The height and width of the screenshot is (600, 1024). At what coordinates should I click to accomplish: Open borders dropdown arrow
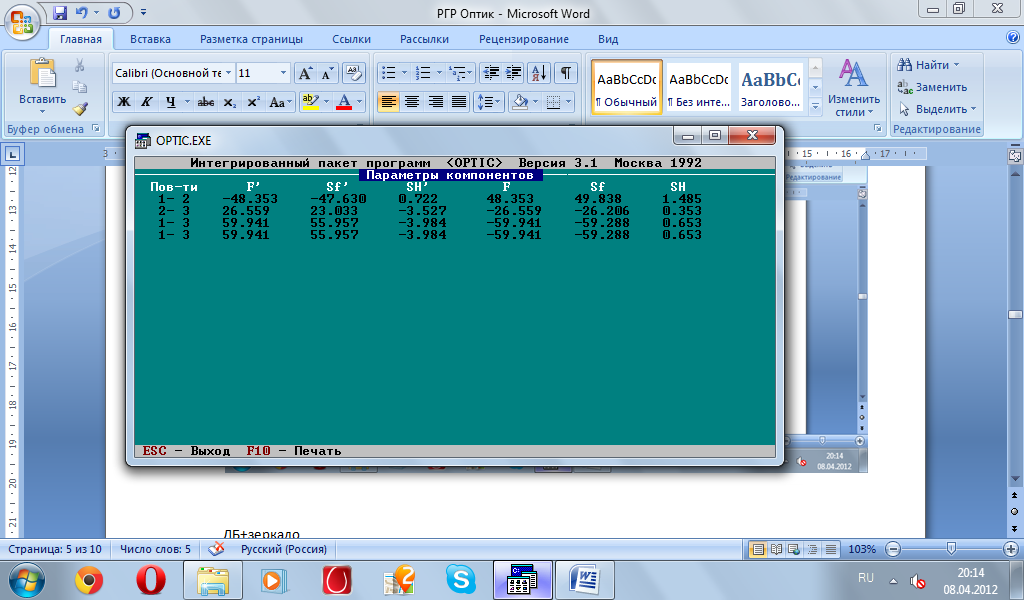point(568,102)
